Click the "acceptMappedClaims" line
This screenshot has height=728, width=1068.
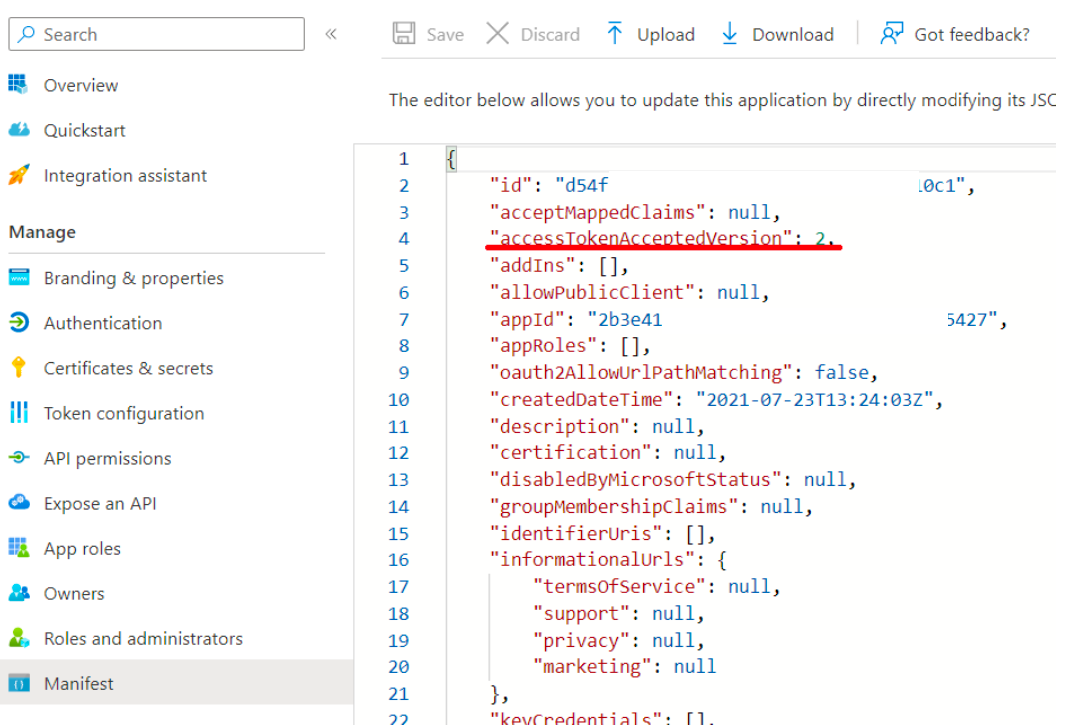[x=635, y=212]
